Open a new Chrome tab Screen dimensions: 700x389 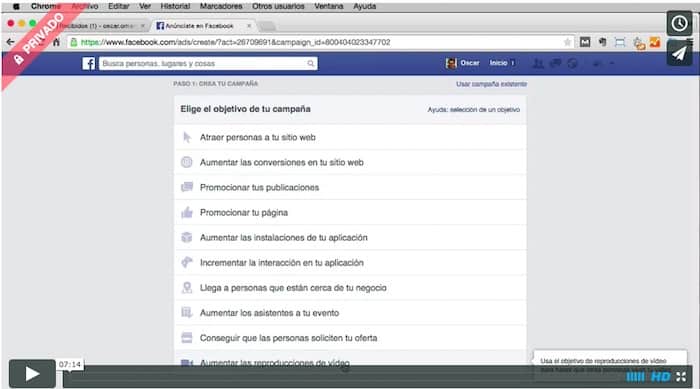267,26
